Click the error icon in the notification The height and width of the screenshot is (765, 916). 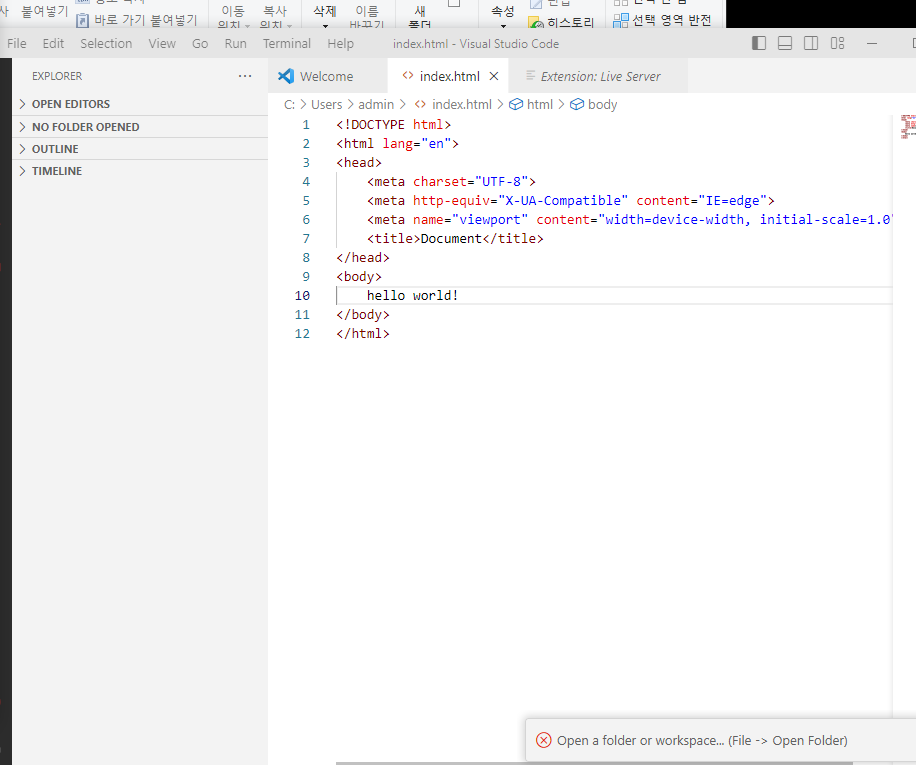click(543, 740)
